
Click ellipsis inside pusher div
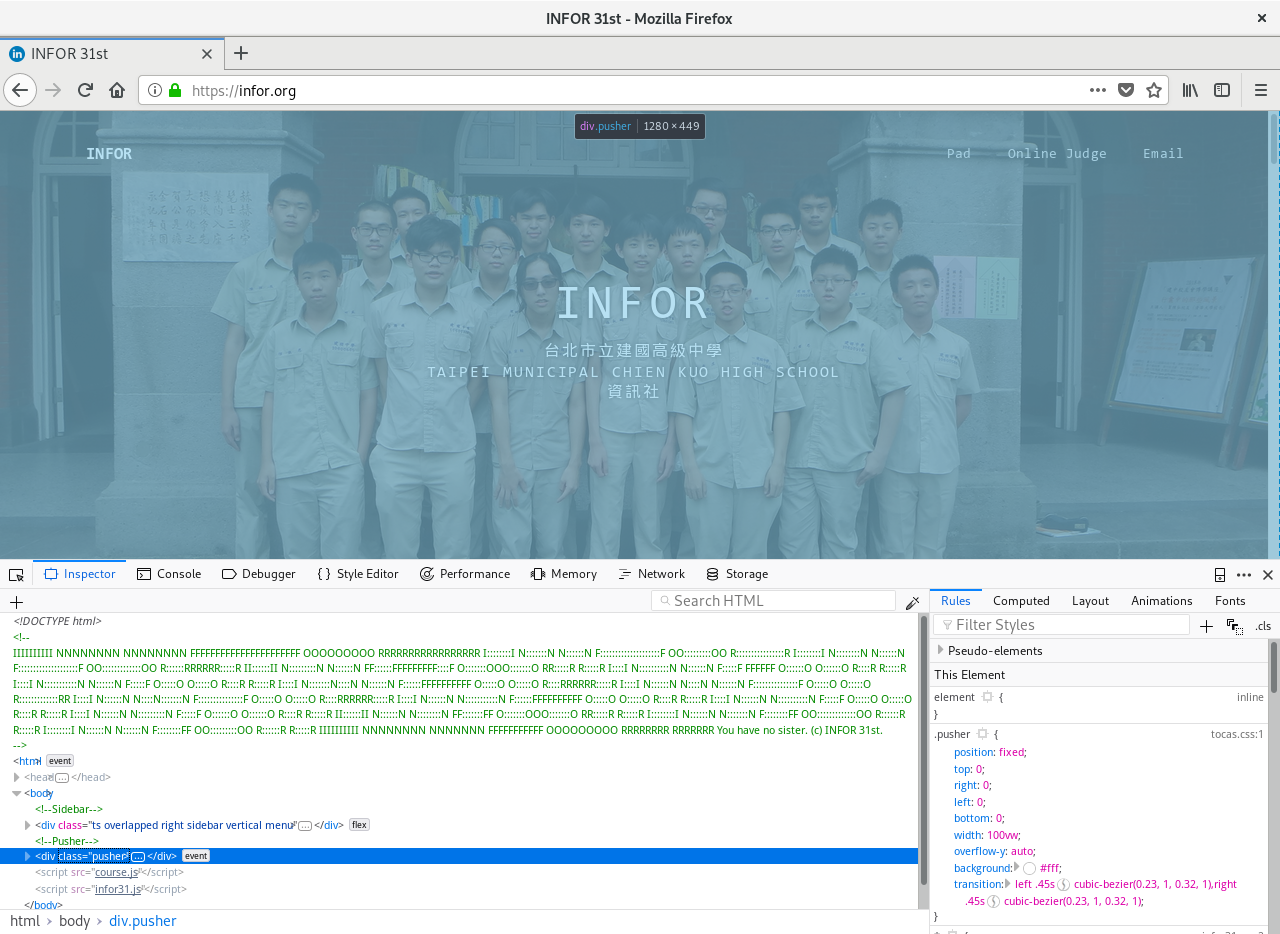pos(138,856)
